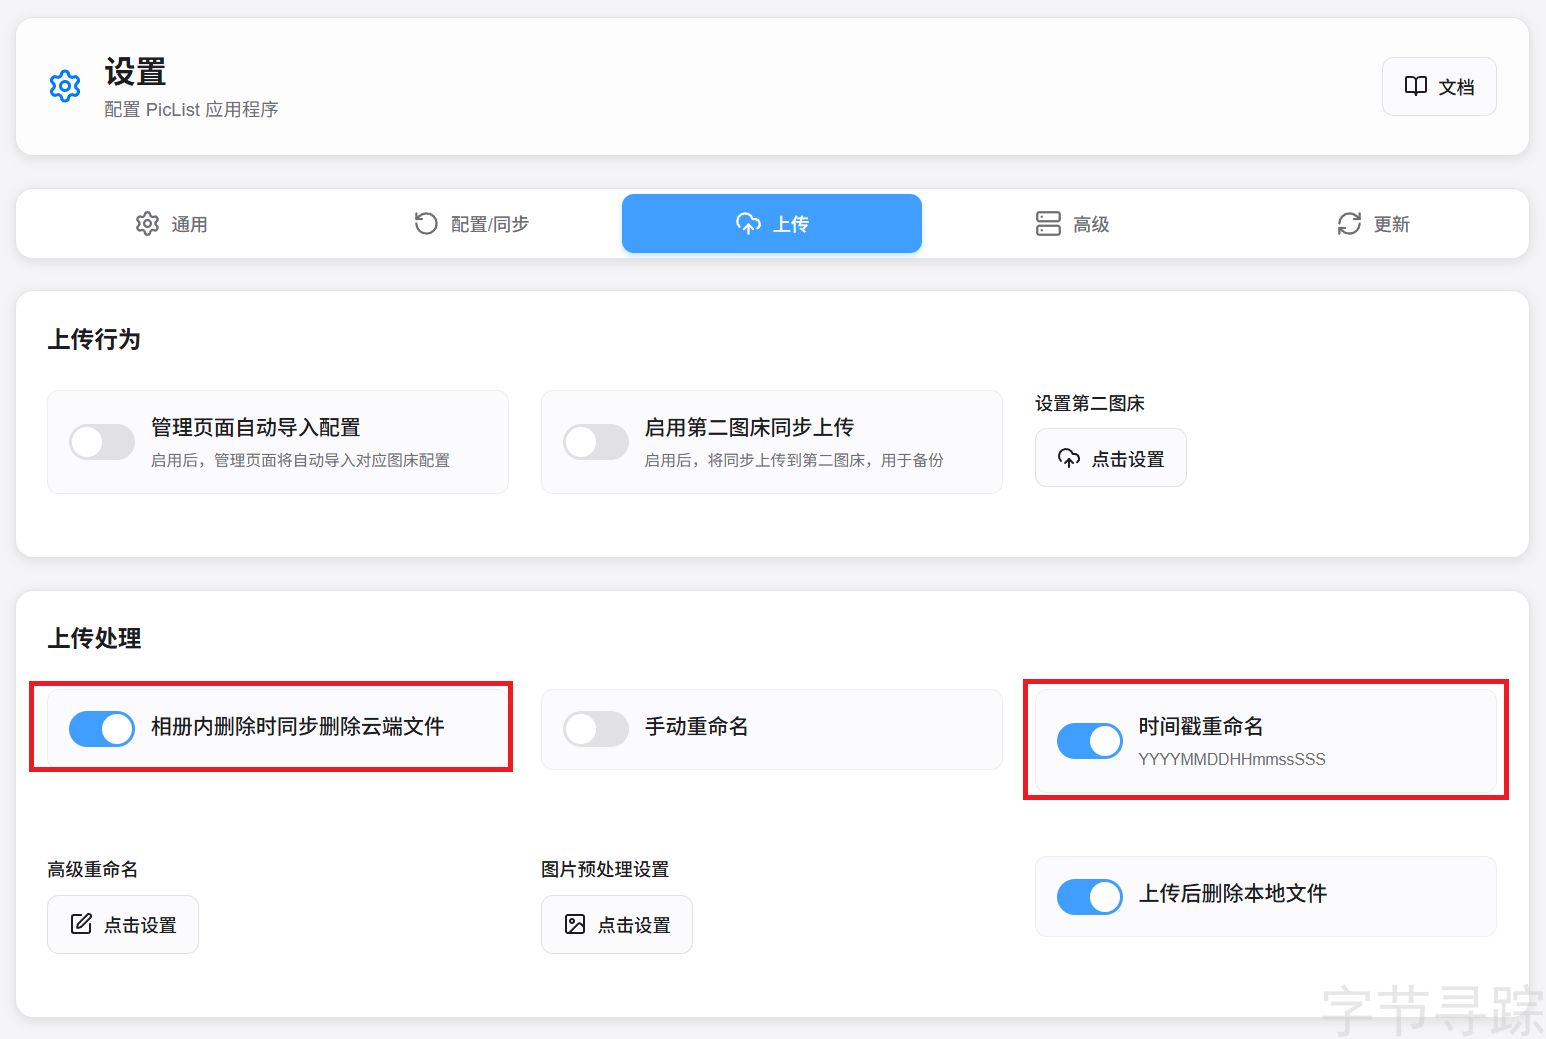Open the 文档 documentation button
Viewport: 1546px width, 1039px height.
point(1439,86)
